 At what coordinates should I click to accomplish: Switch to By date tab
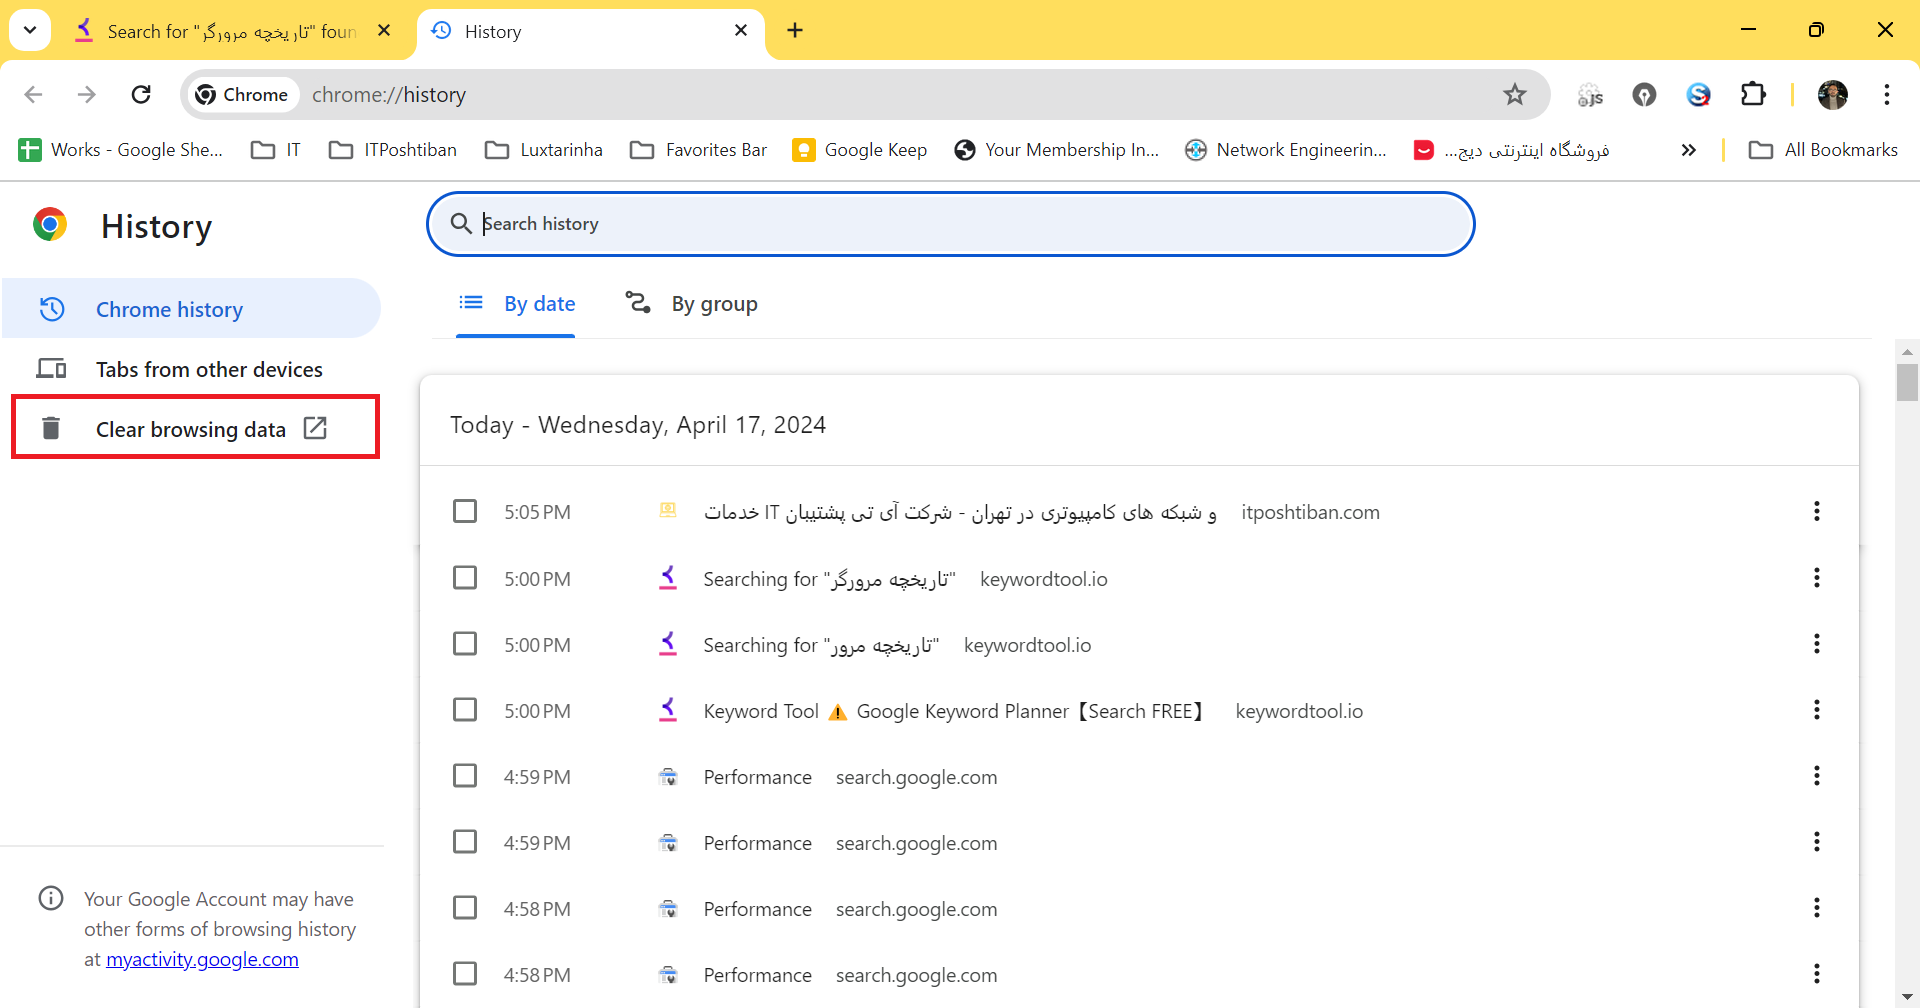[516, 304]
